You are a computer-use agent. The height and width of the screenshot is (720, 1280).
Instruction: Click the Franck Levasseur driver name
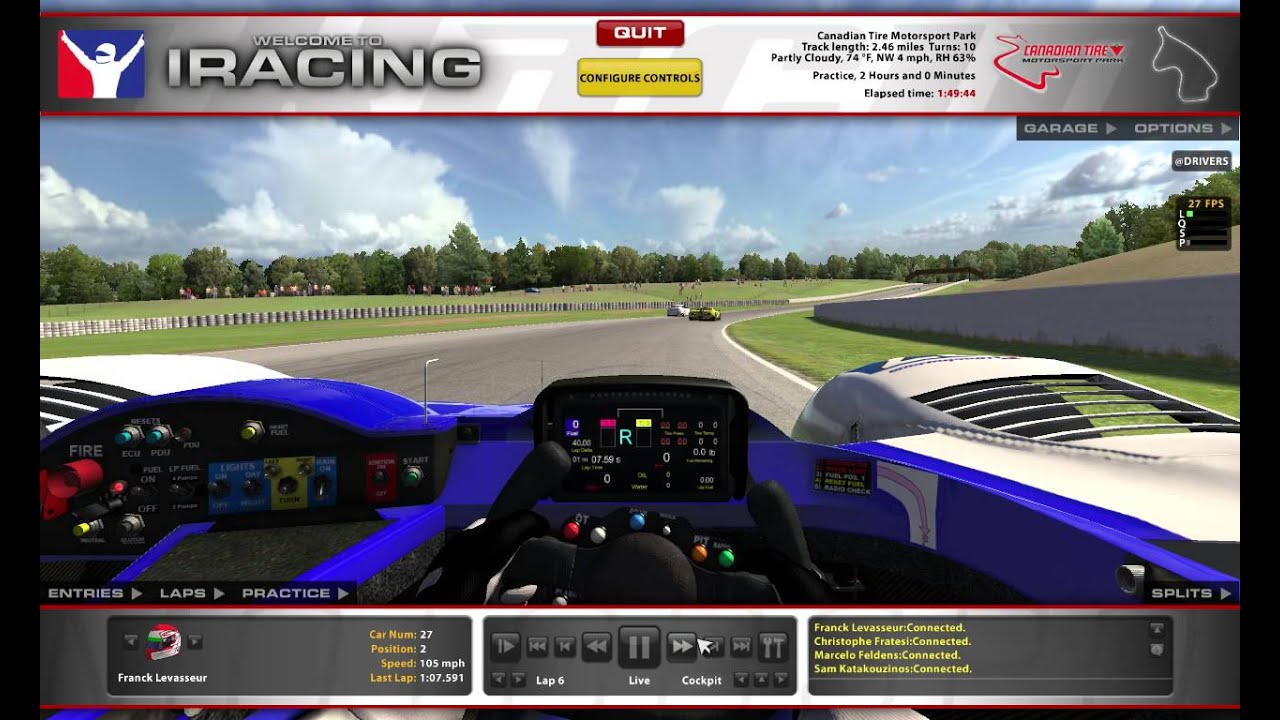162,677
